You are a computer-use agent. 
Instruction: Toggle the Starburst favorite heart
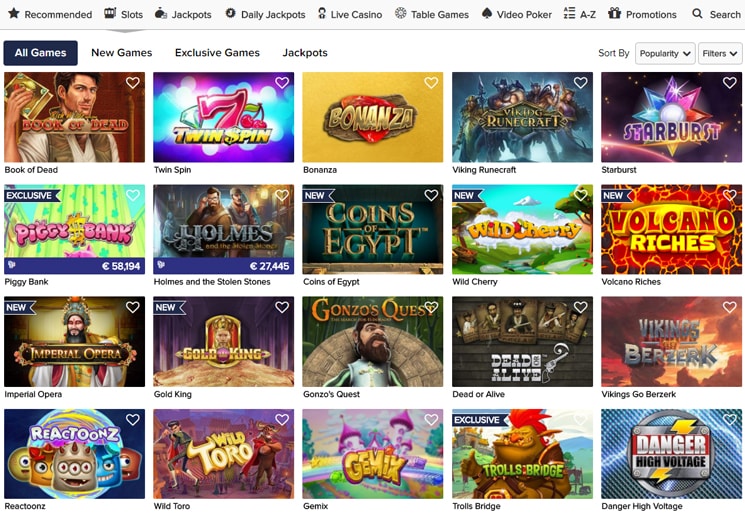coord(729,83)
